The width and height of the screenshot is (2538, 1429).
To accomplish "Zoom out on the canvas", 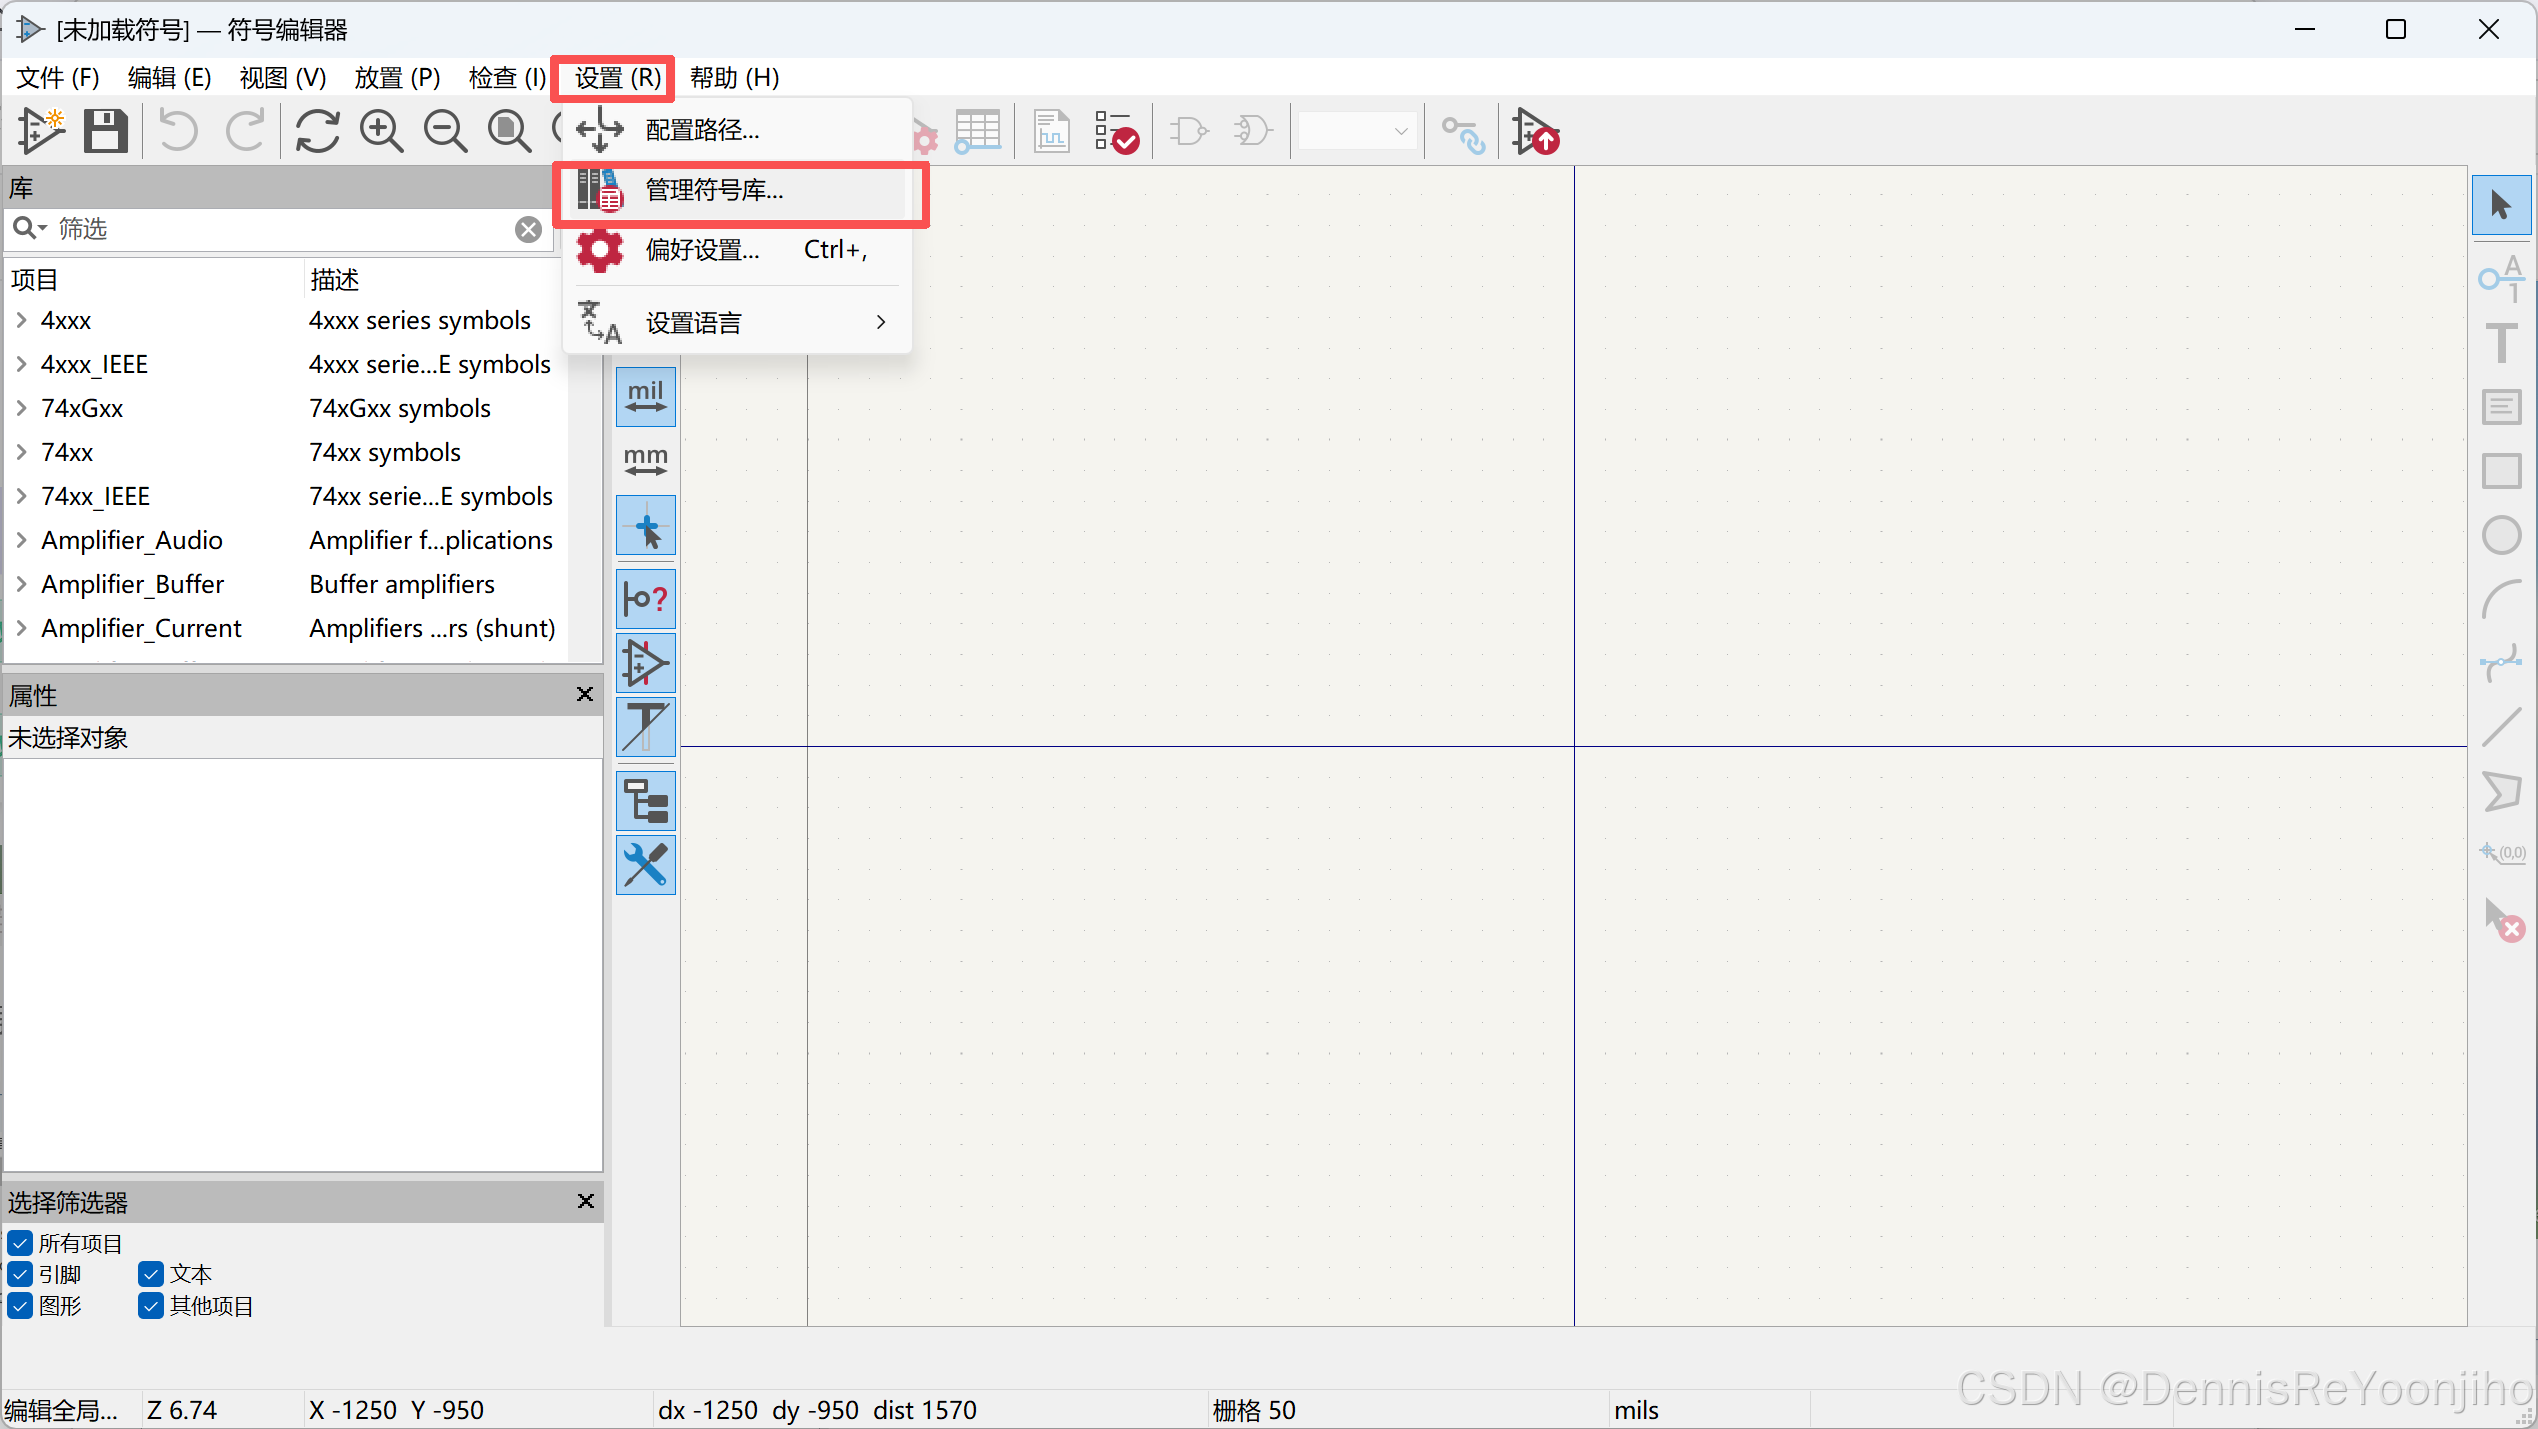I will click(446, 131).
